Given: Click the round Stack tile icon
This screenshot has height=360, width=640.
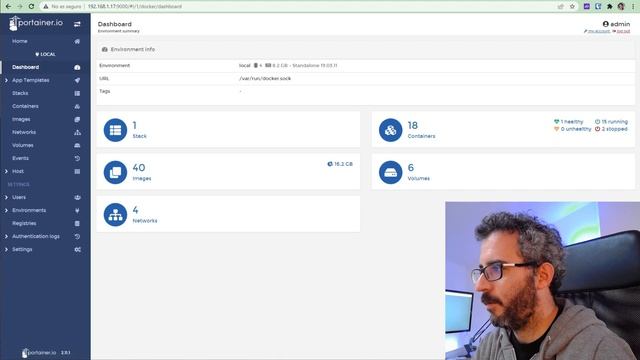Looking at the screenshot, I should tap(115, 130).
